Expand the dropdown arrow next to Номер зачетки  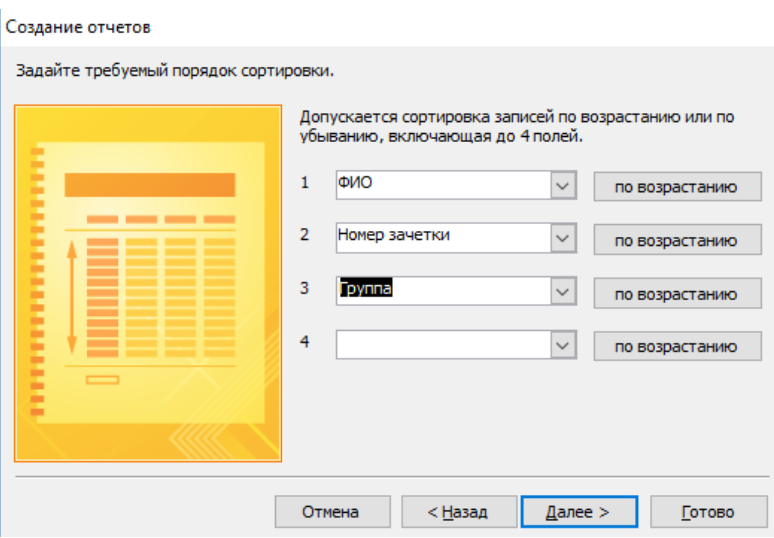pos(563,239)
